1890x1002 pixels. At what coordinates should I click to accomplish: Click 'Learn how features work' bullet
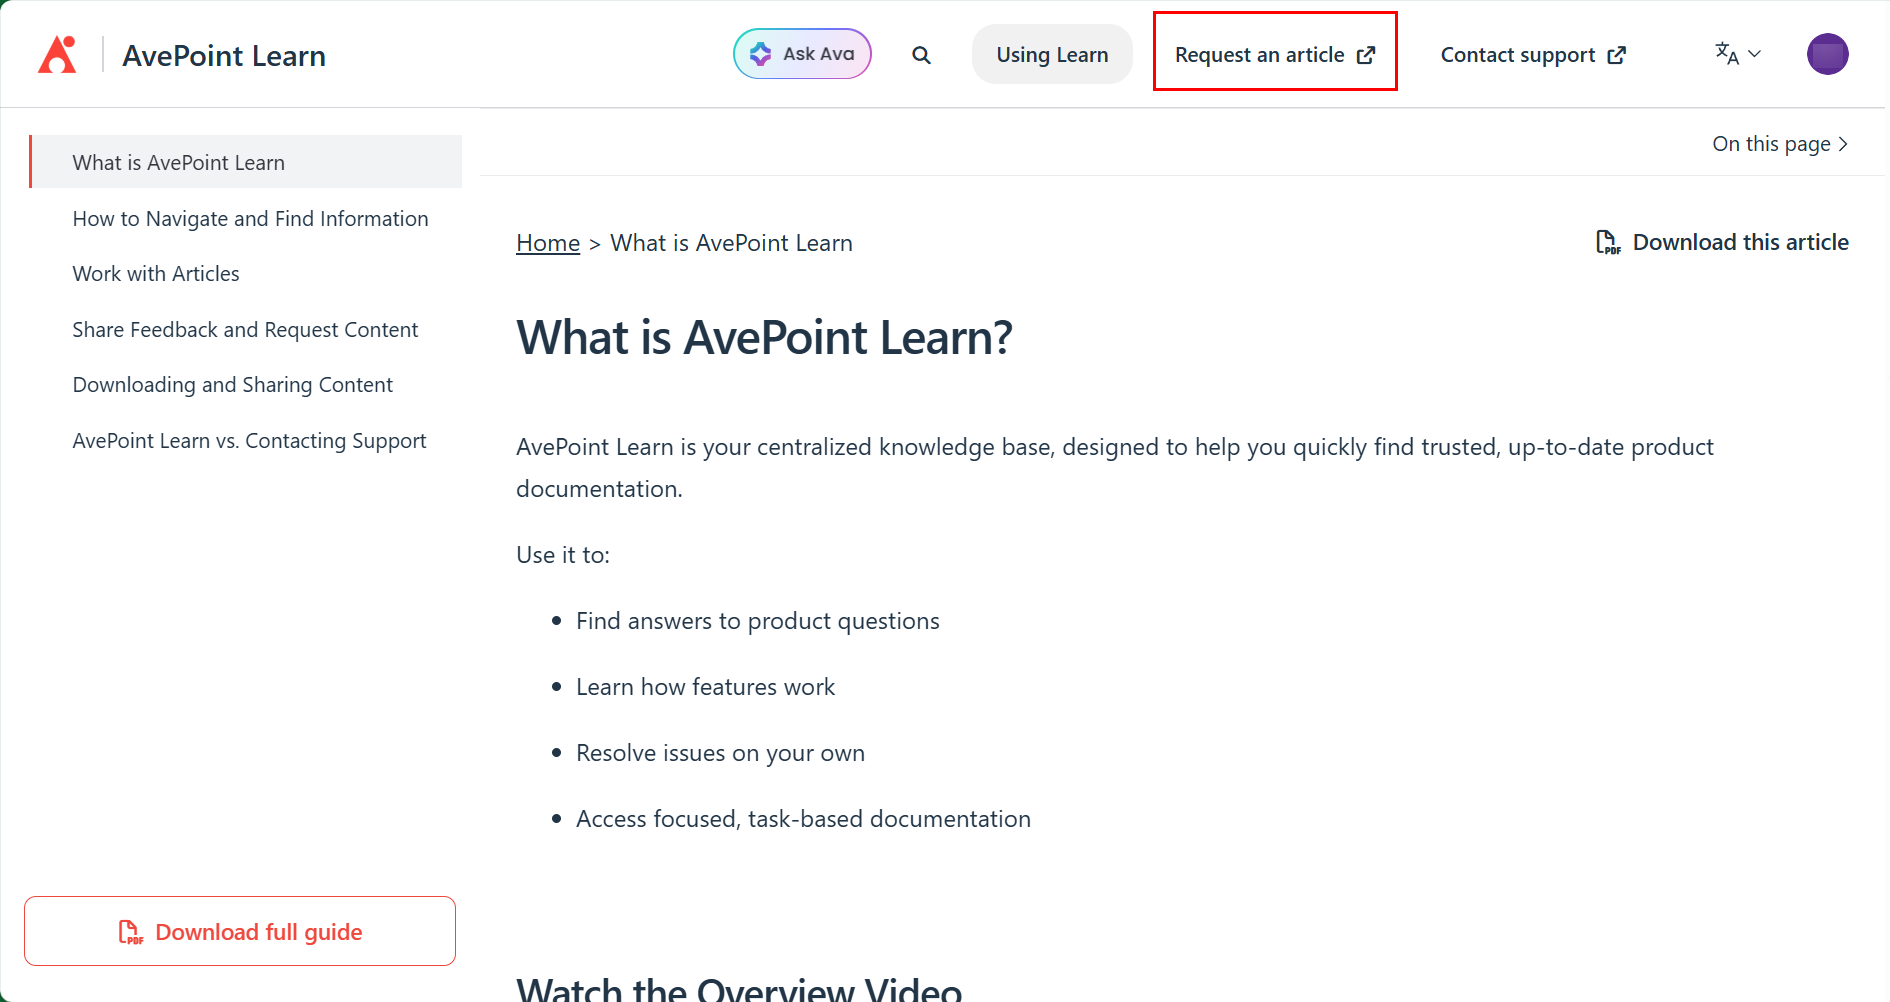[x=705, y=687]
